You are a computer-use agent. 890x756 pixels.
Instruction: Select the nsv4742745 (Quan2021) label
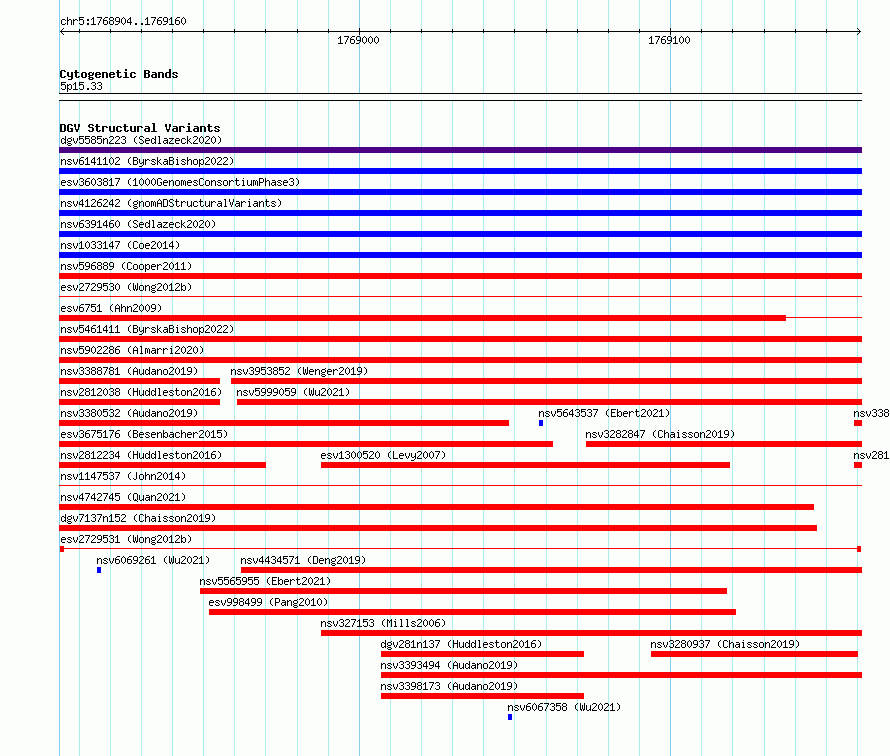pos(123,497)
